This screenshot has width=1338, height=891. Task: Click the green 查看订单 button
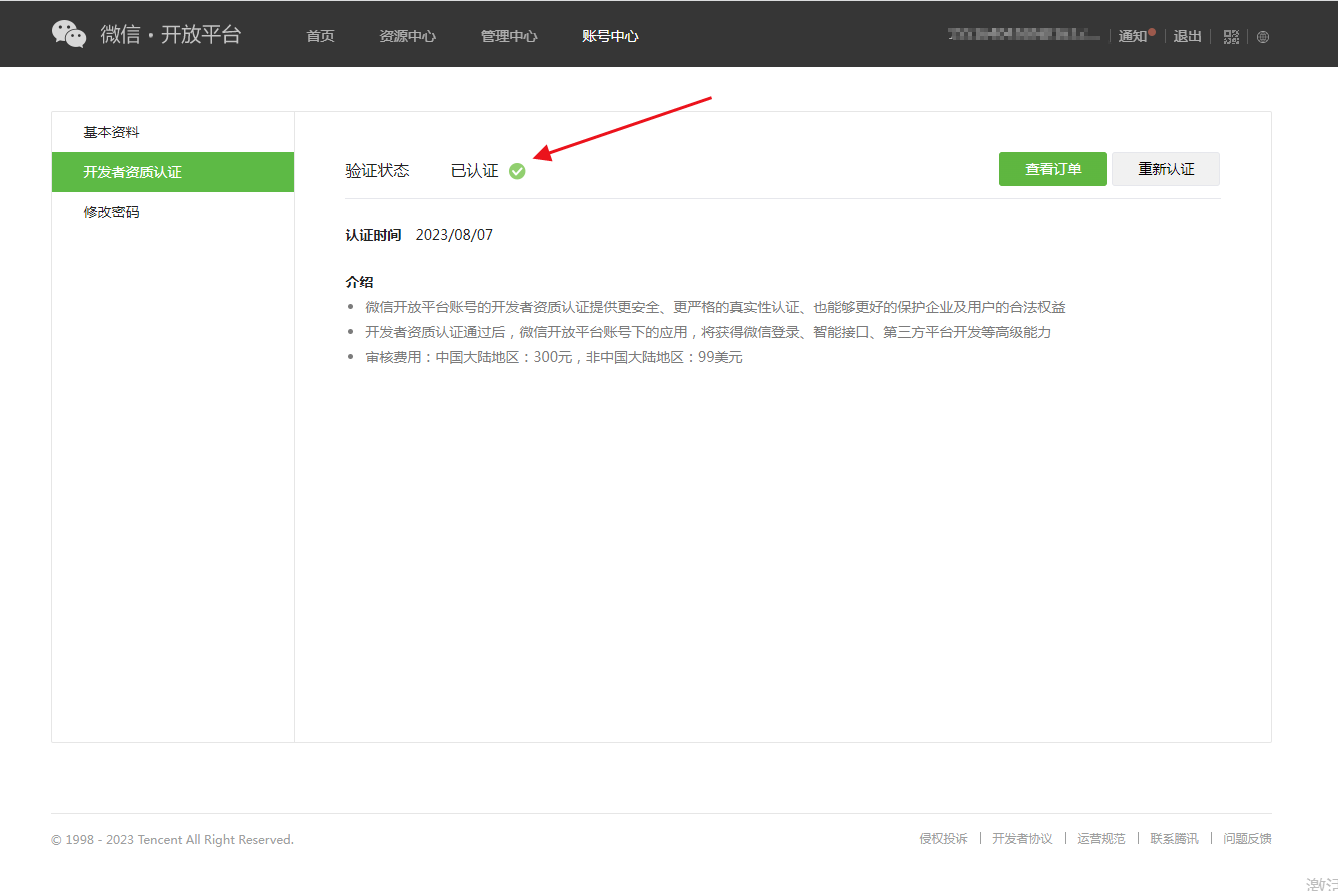[1052, 169]
